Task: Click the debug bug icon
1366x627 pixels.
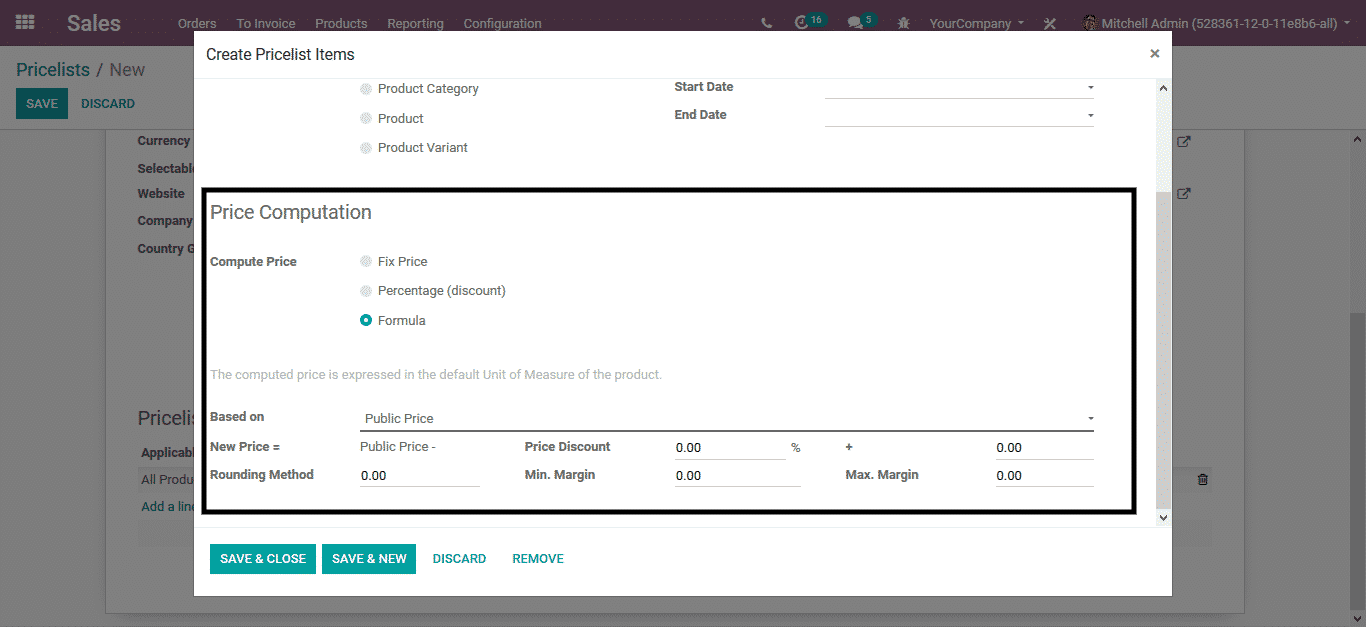Action: pyautogui.click(x=904, y=23)
